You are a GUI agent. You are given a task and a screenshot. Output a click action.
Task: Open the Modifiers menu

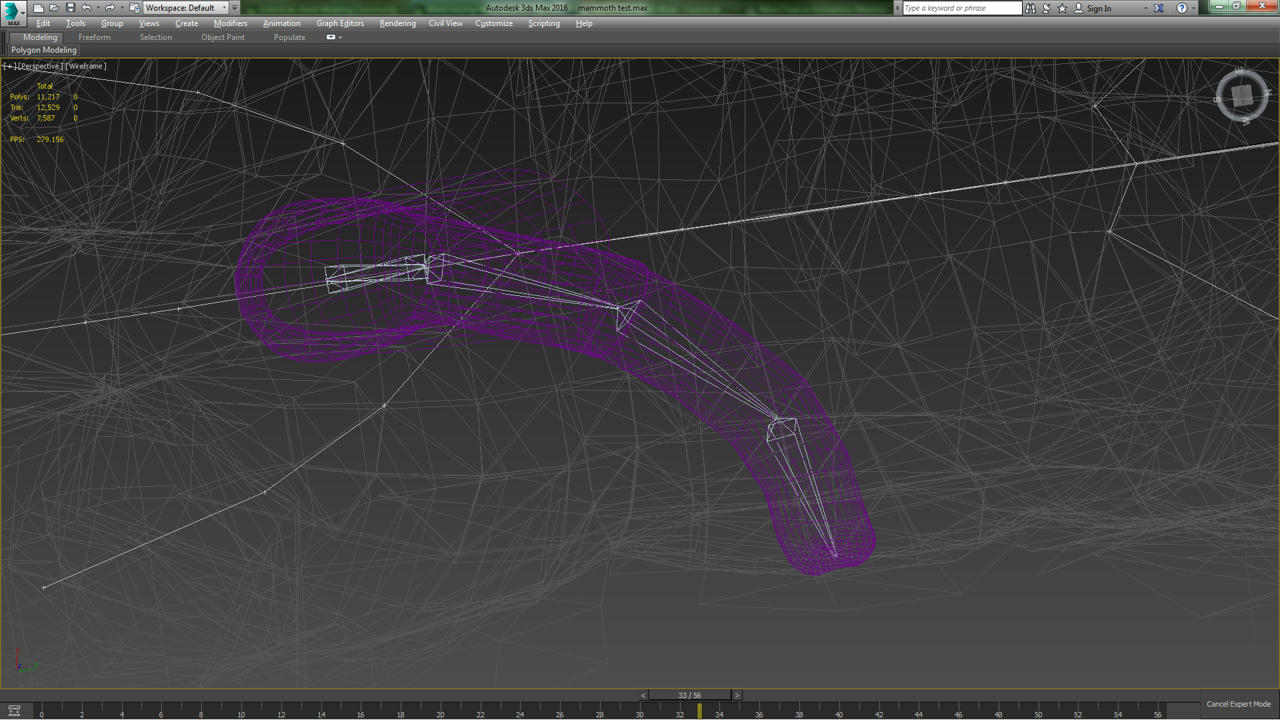[x=230, y=23]
